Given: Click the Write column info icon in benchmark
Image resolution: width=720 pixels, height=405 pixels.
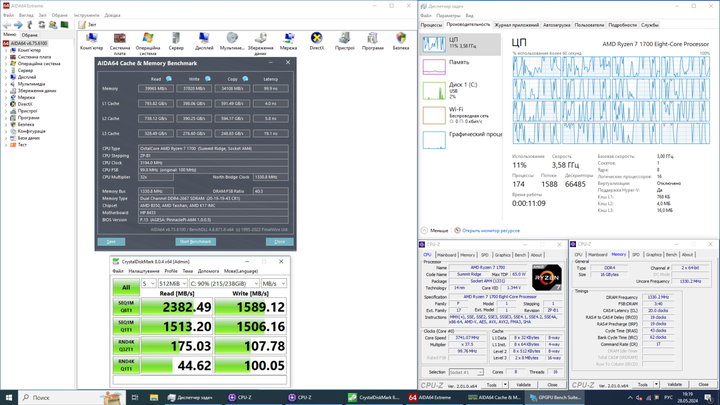Looking at the screenshot, I should [x=208, y=79].
